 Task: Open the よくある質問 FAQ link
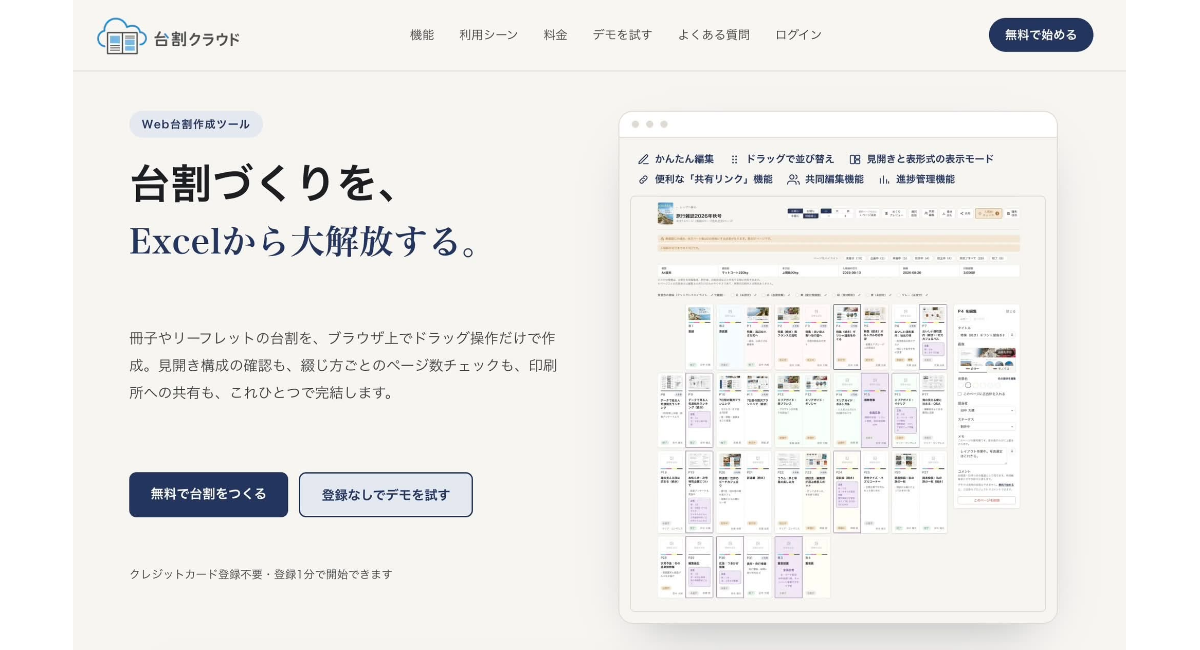[714, 35]
